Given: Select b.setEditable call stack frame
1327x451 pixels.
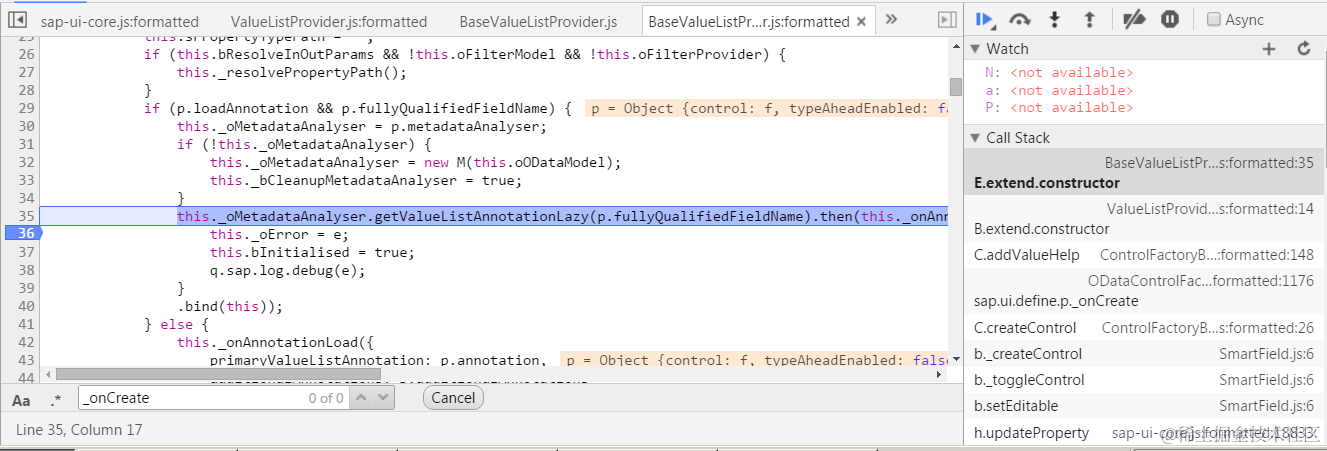Looking at the screenshot, I should point(1144,406).
